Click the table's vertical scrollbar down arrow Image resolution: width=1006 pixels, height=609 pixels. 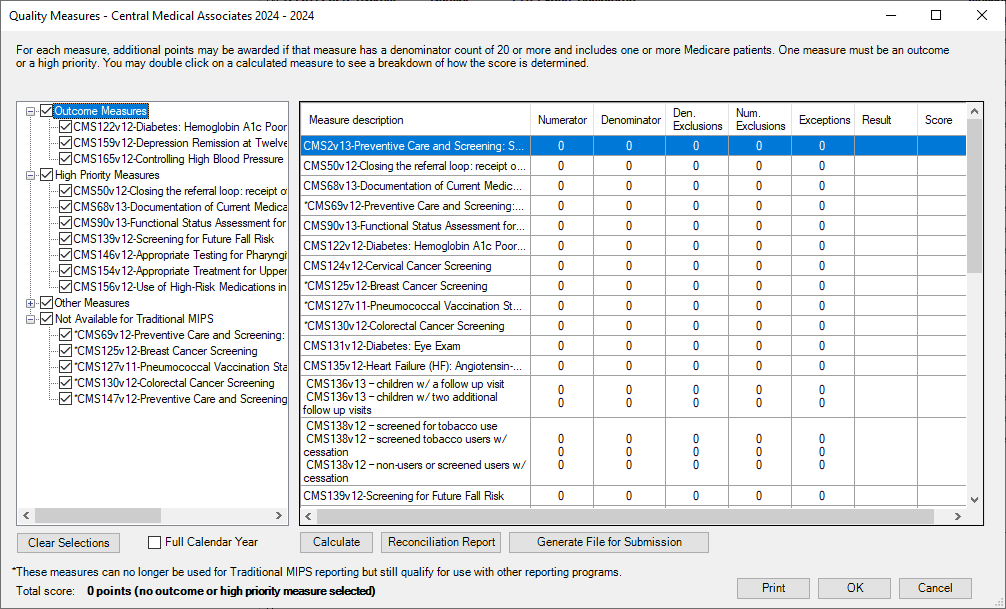click(975, 498)
